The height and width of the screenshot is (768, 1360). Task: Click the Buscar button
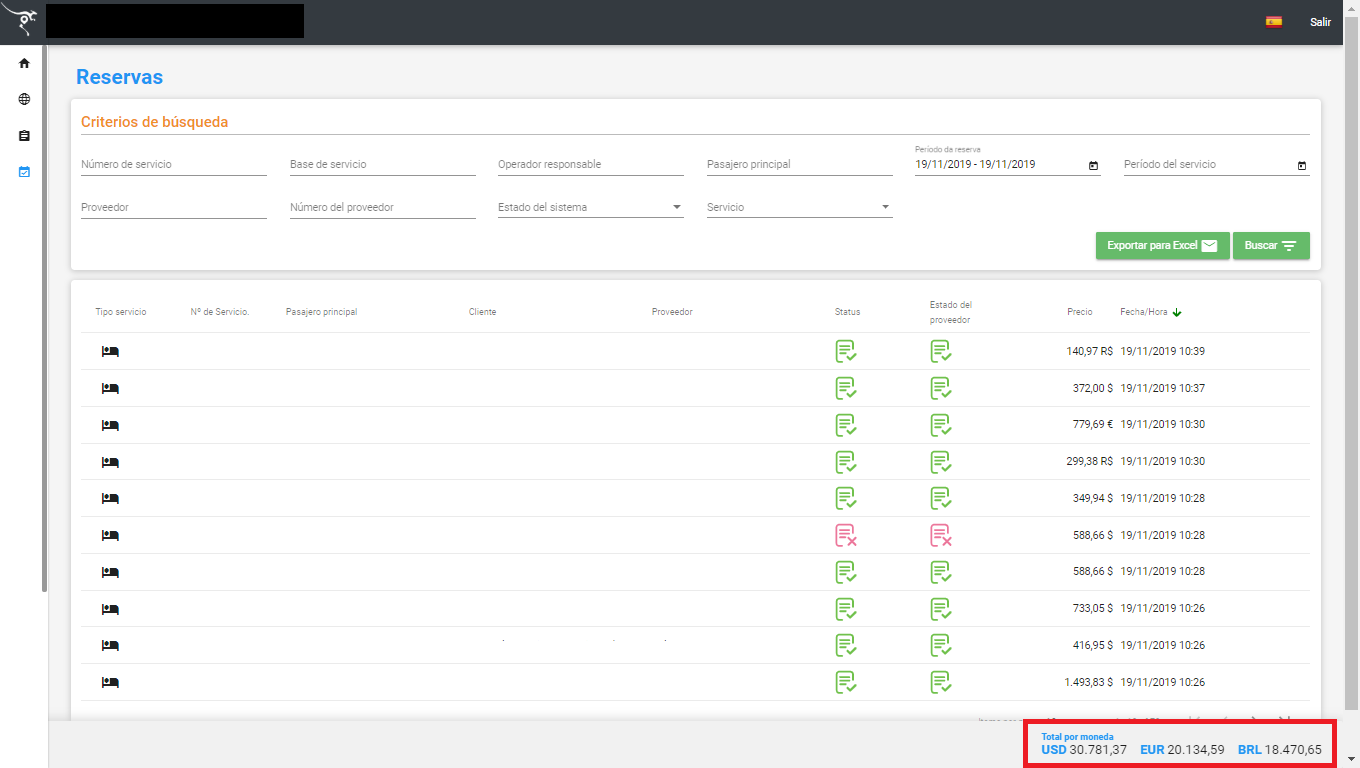tap(1271, 246)
